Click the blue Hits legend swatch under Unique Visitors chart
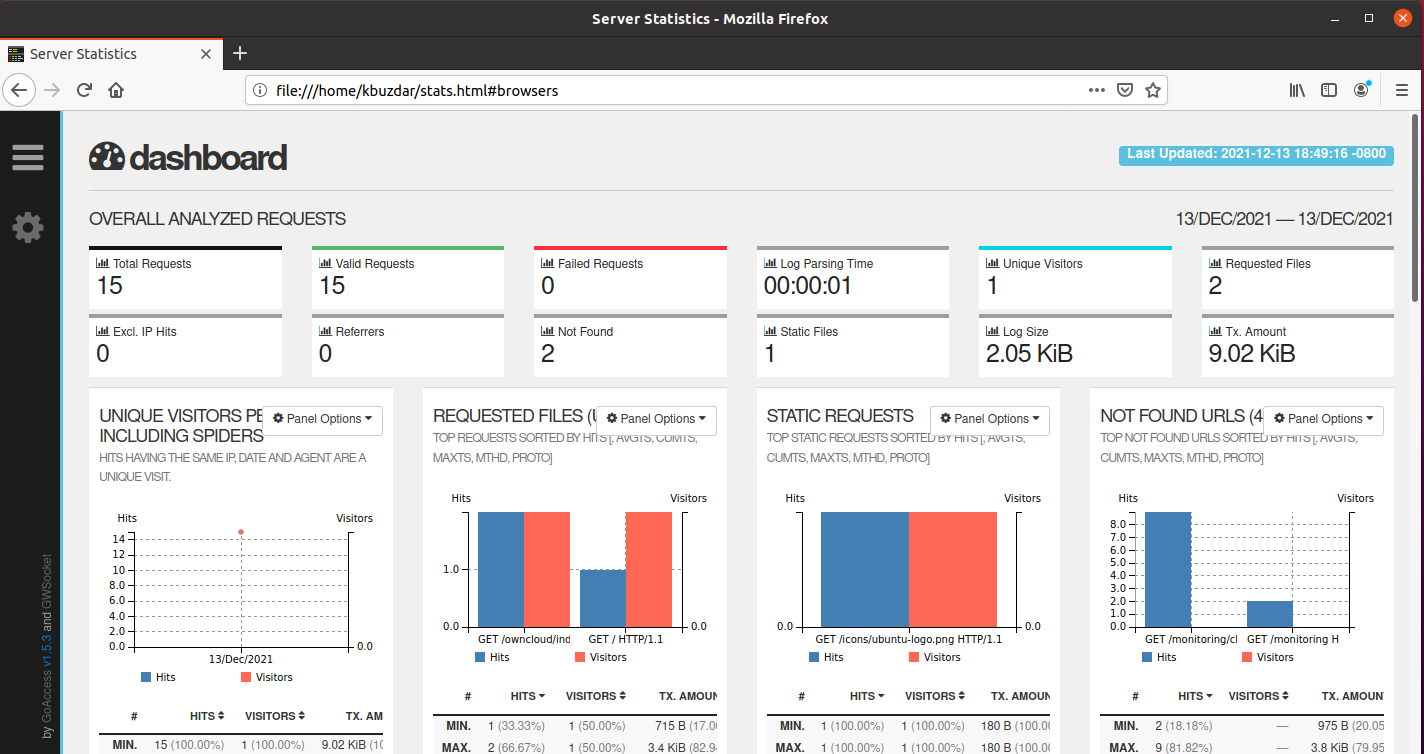 click(x=148, y=677)
